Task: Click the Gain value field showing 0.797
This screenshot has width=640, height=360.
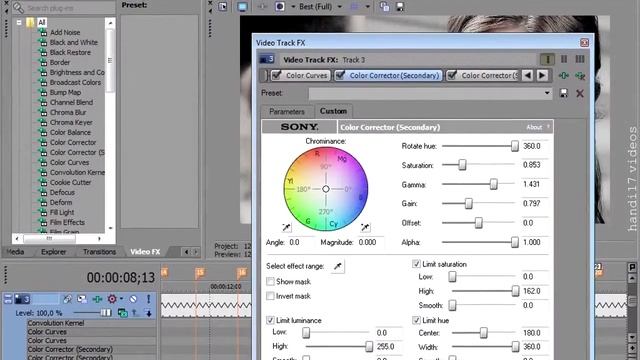Action: 536,204
